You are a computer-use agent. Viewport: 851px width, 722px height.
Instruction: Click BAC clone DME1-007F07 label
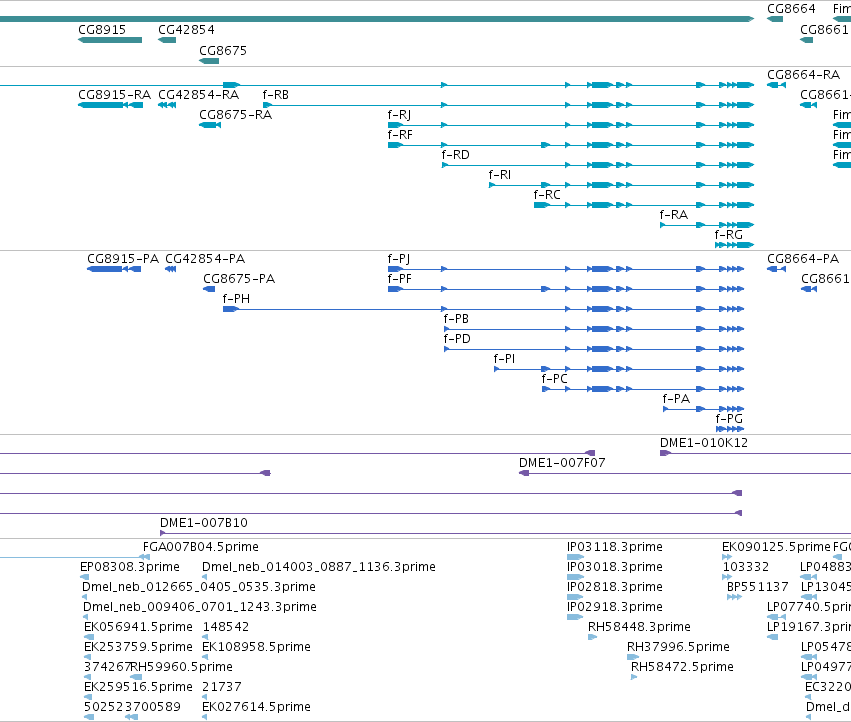pyautogui.click(x=562, y=463)
